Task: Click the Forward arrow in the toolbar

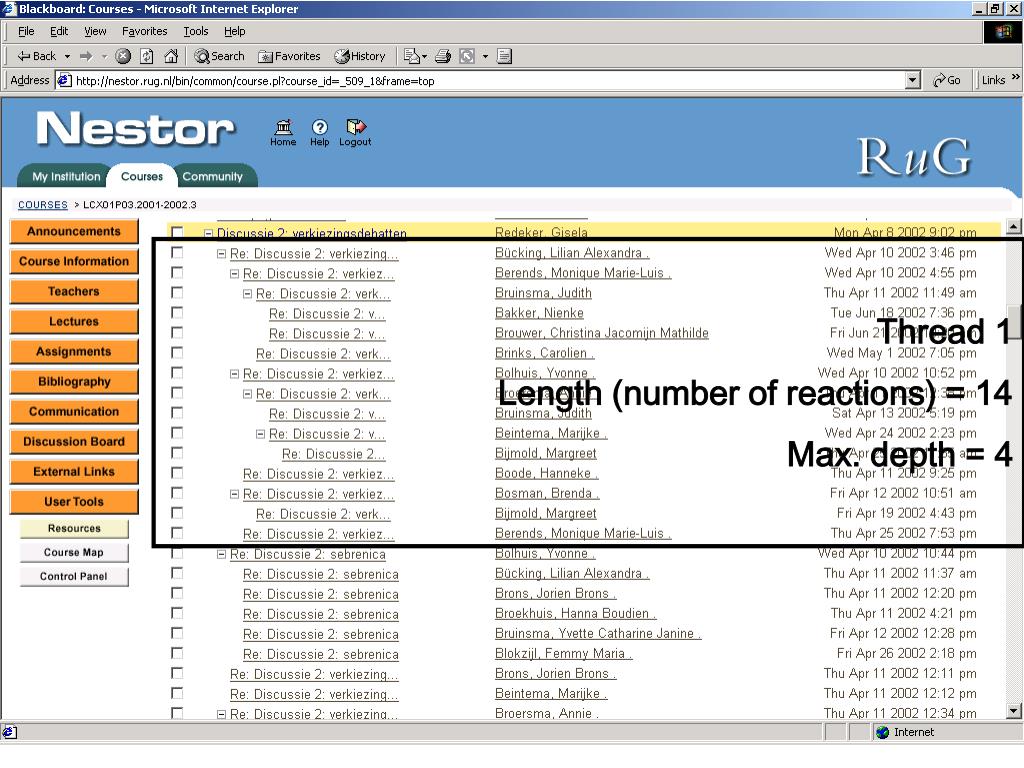Action: coord(86,56)
